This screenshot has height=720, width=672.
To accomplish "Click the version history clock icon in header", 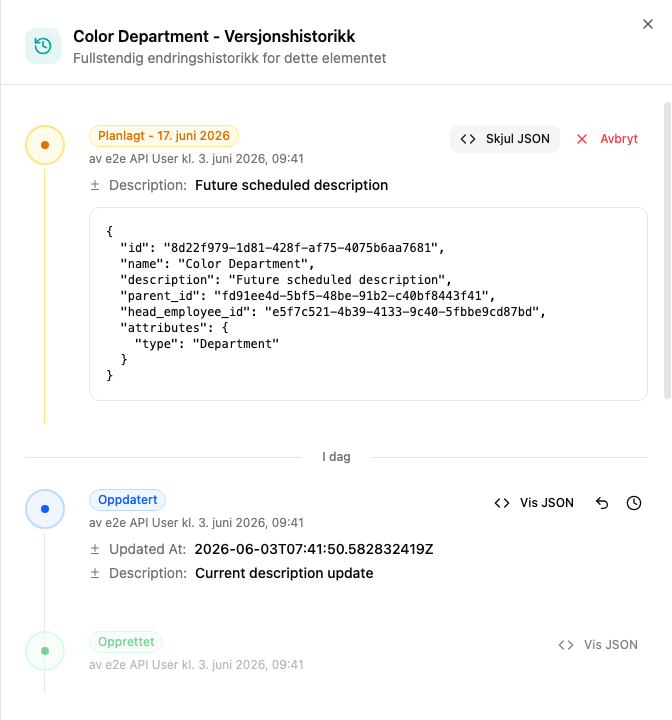I will (43, 46).
